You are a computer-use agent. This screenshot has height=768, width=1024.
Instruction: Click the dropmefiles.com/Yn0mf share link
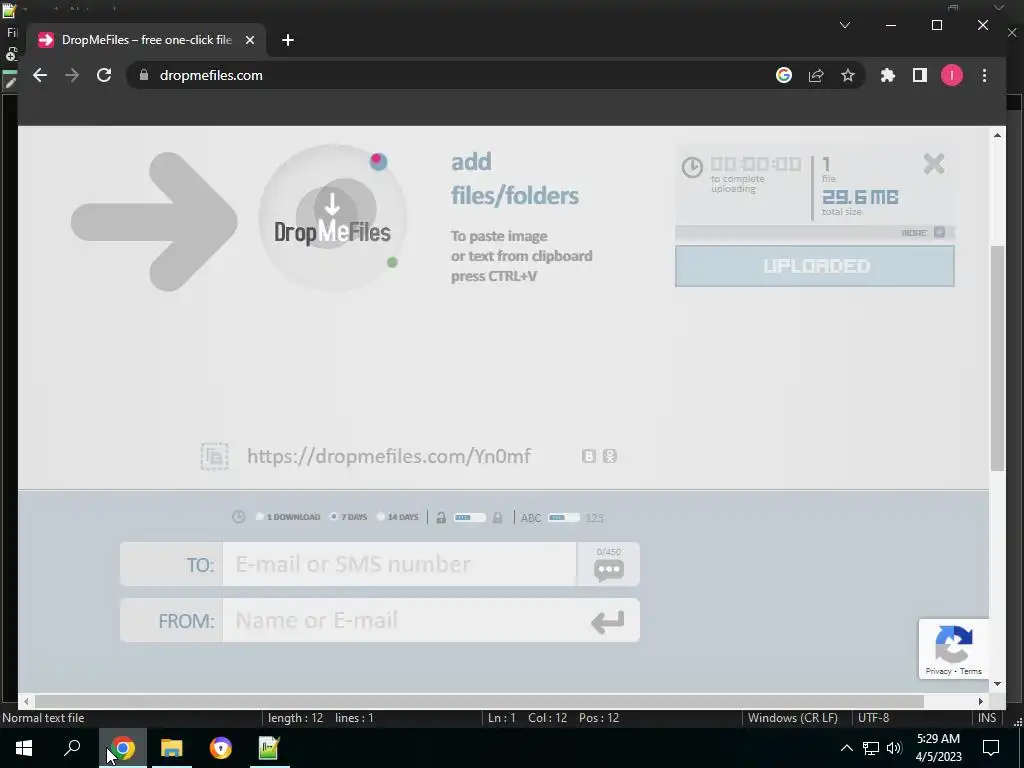point(389,456)
